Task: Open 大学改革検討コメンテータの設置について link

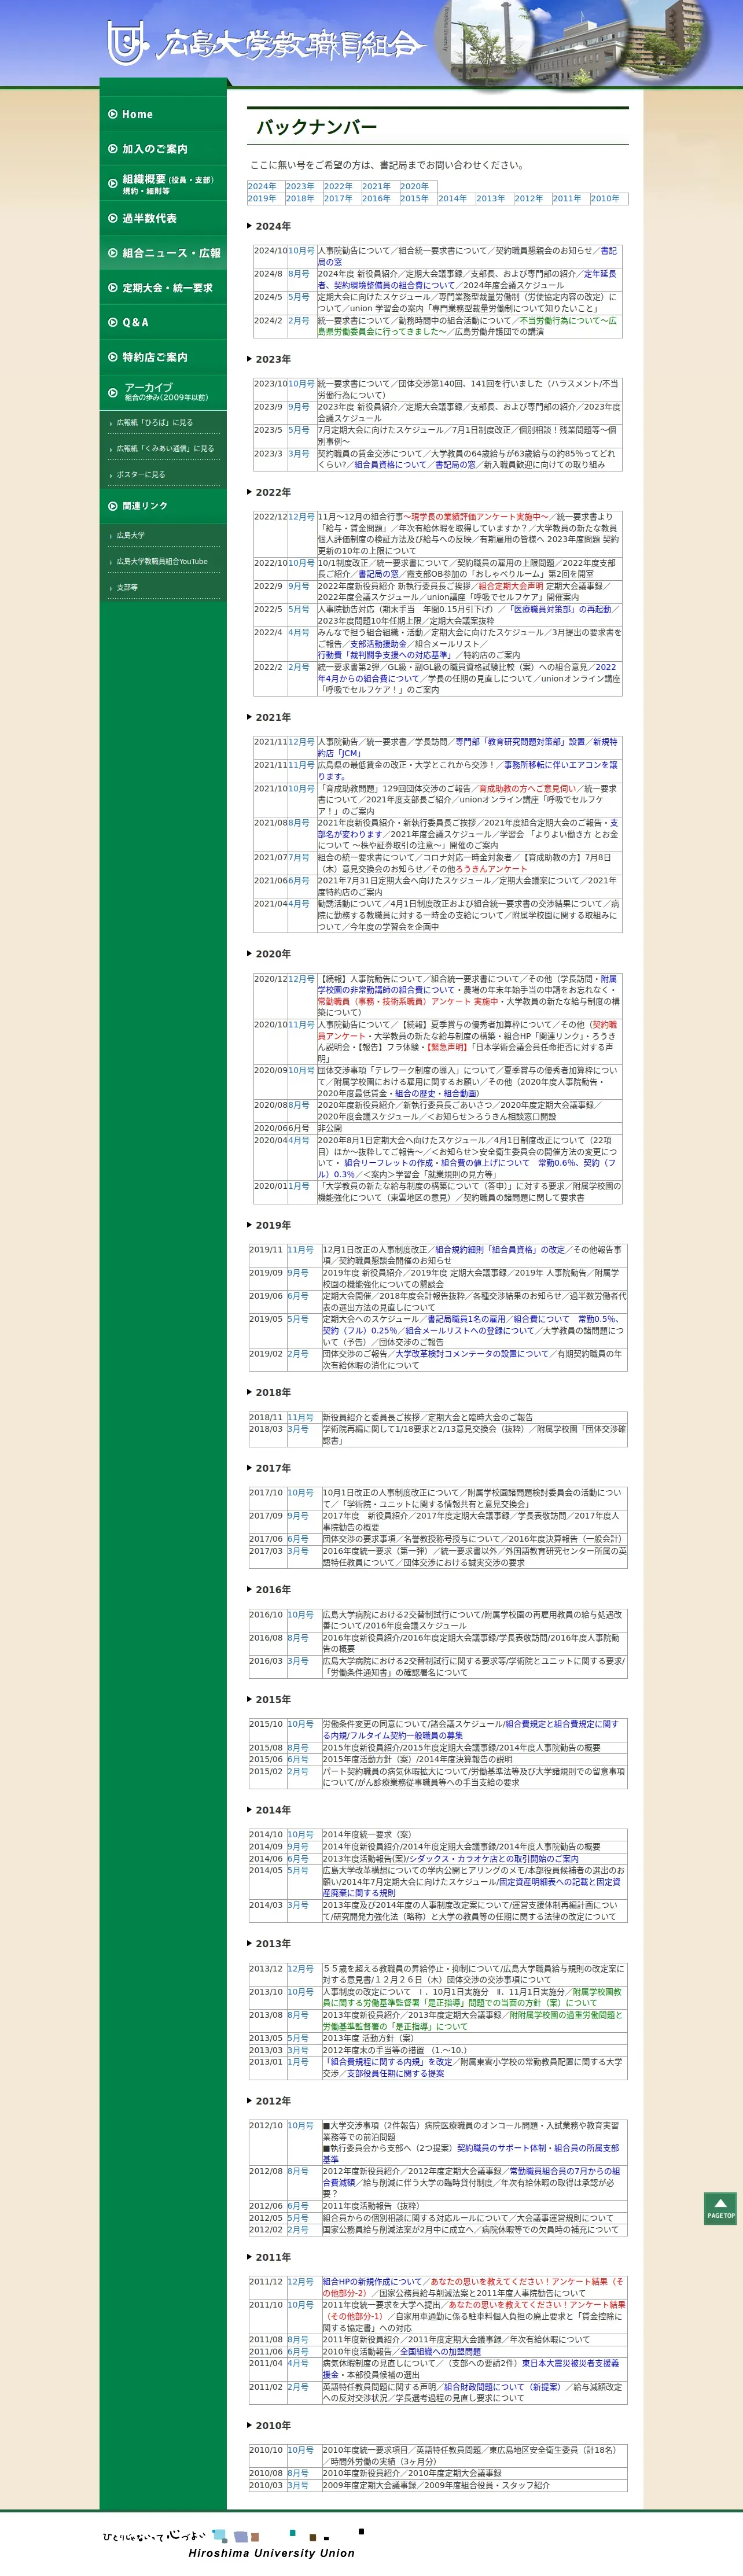Action: (x=472, y=1354)
